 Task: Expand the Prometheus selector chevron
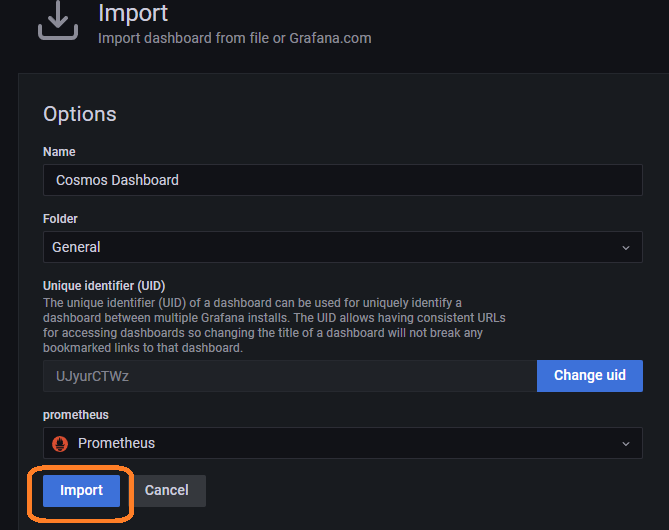(625, 443)
